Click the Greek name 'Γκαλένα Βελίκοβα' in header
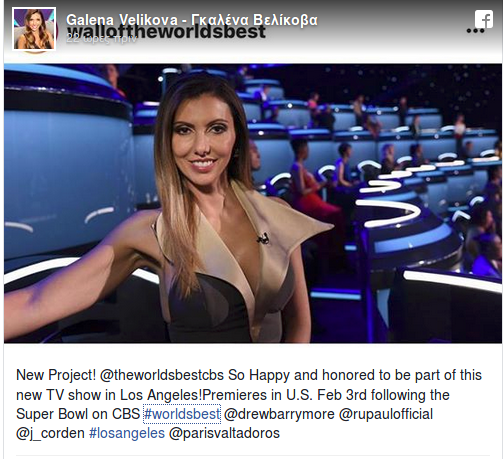The width and height of the screenshot is (504, 459). tap(254, 20)
